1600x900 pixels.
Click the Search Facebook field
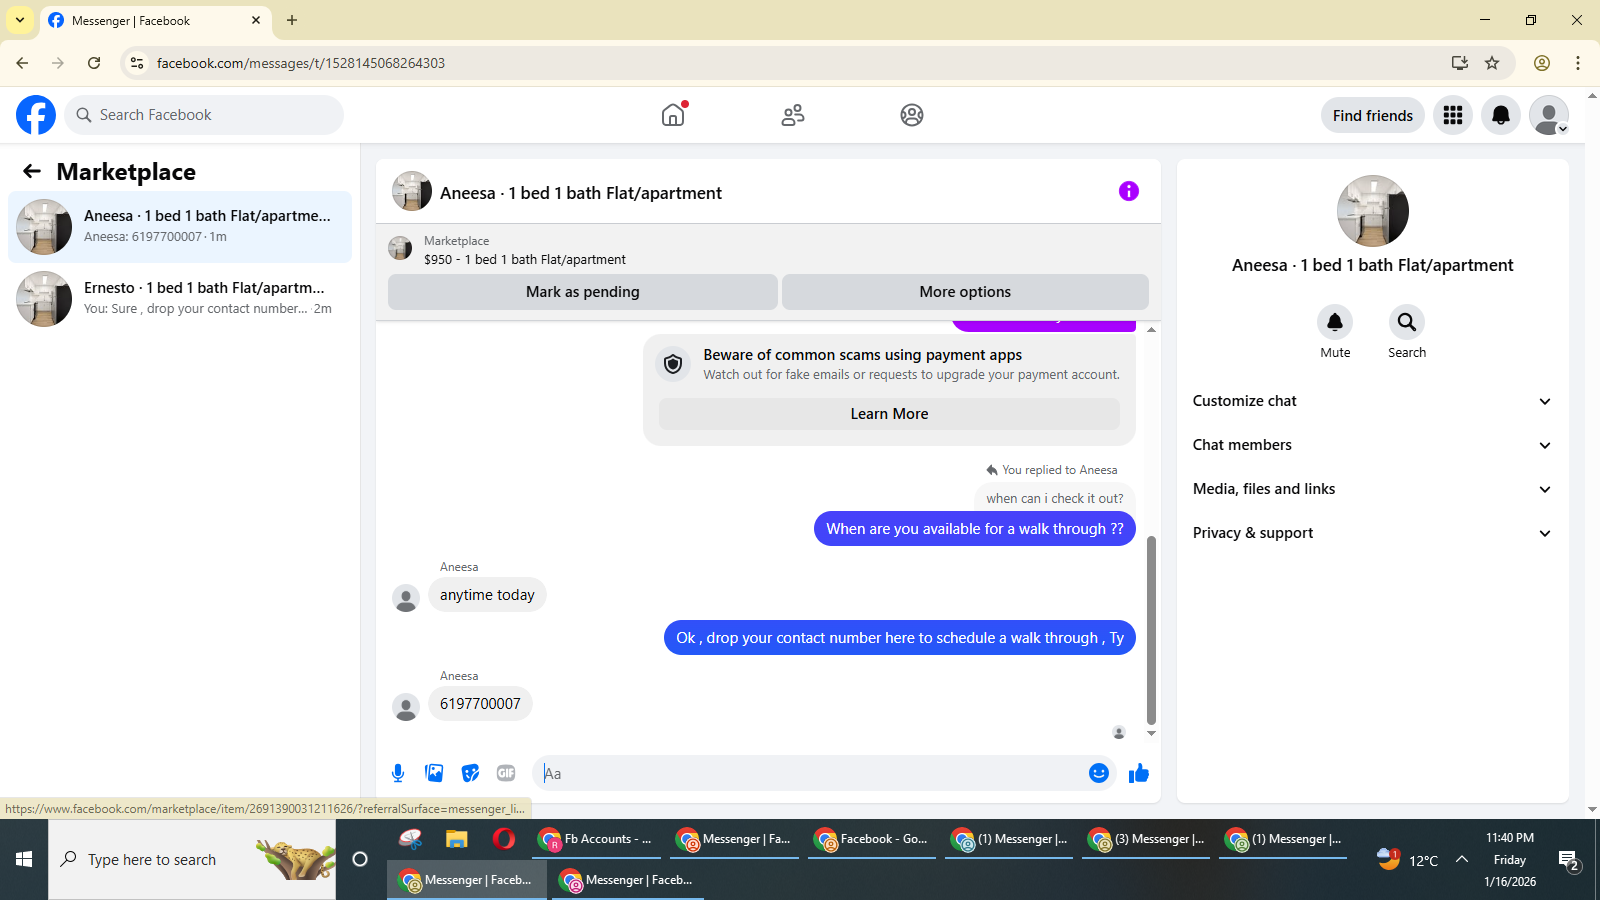tap(204, 115)
